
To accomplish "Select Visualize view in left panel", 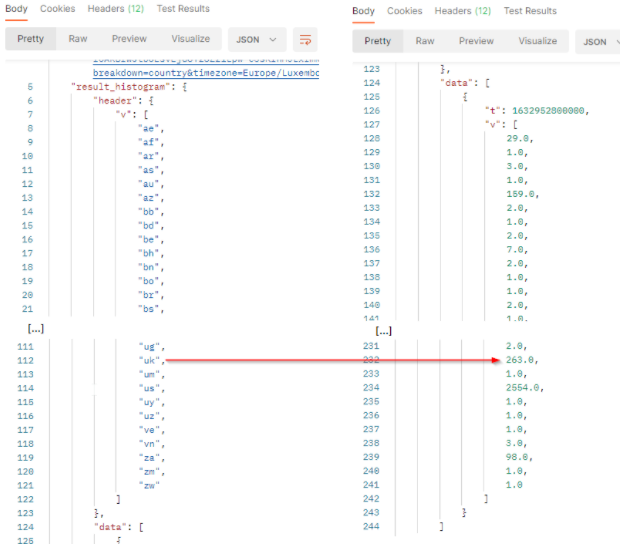I will coord(190,39).
